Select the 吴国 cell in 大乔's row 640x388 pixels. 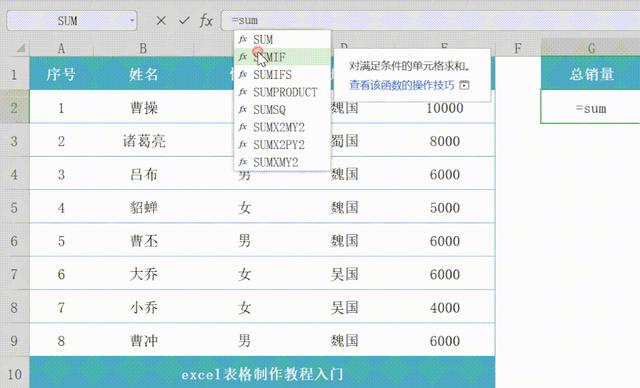coord(344,274)
